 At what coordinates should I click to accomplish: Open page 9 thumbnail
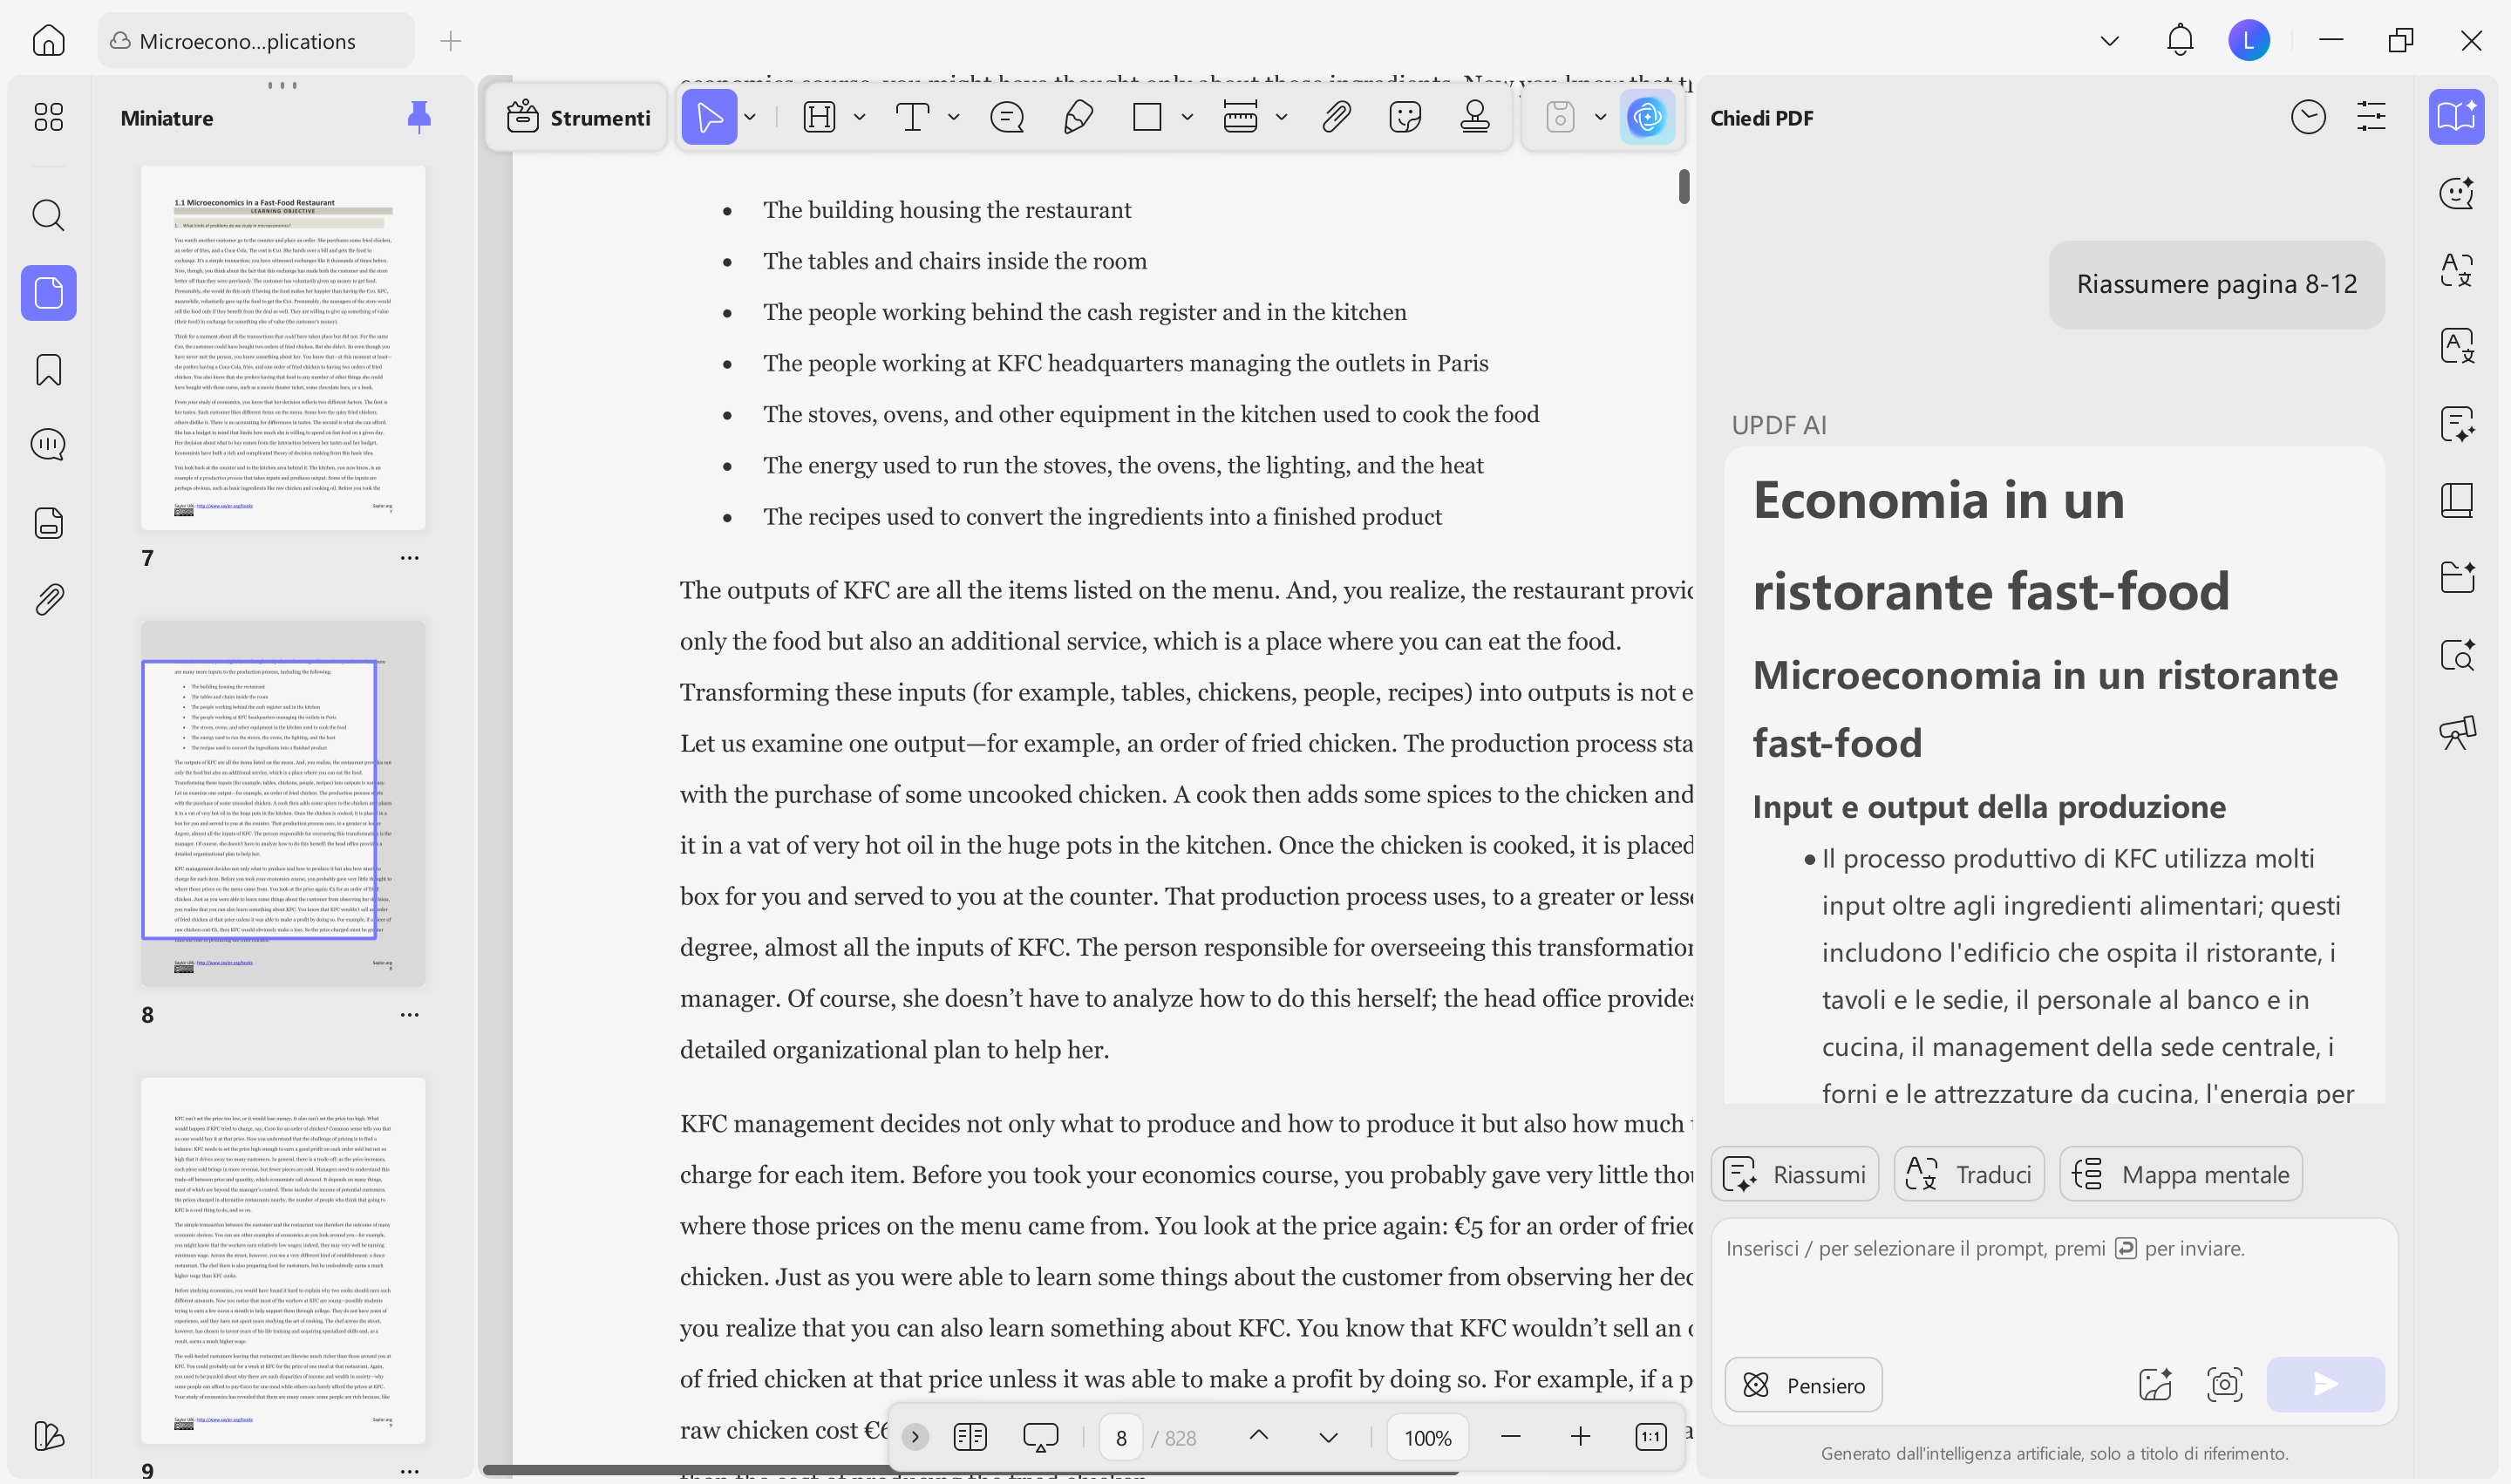point(283,1260)
